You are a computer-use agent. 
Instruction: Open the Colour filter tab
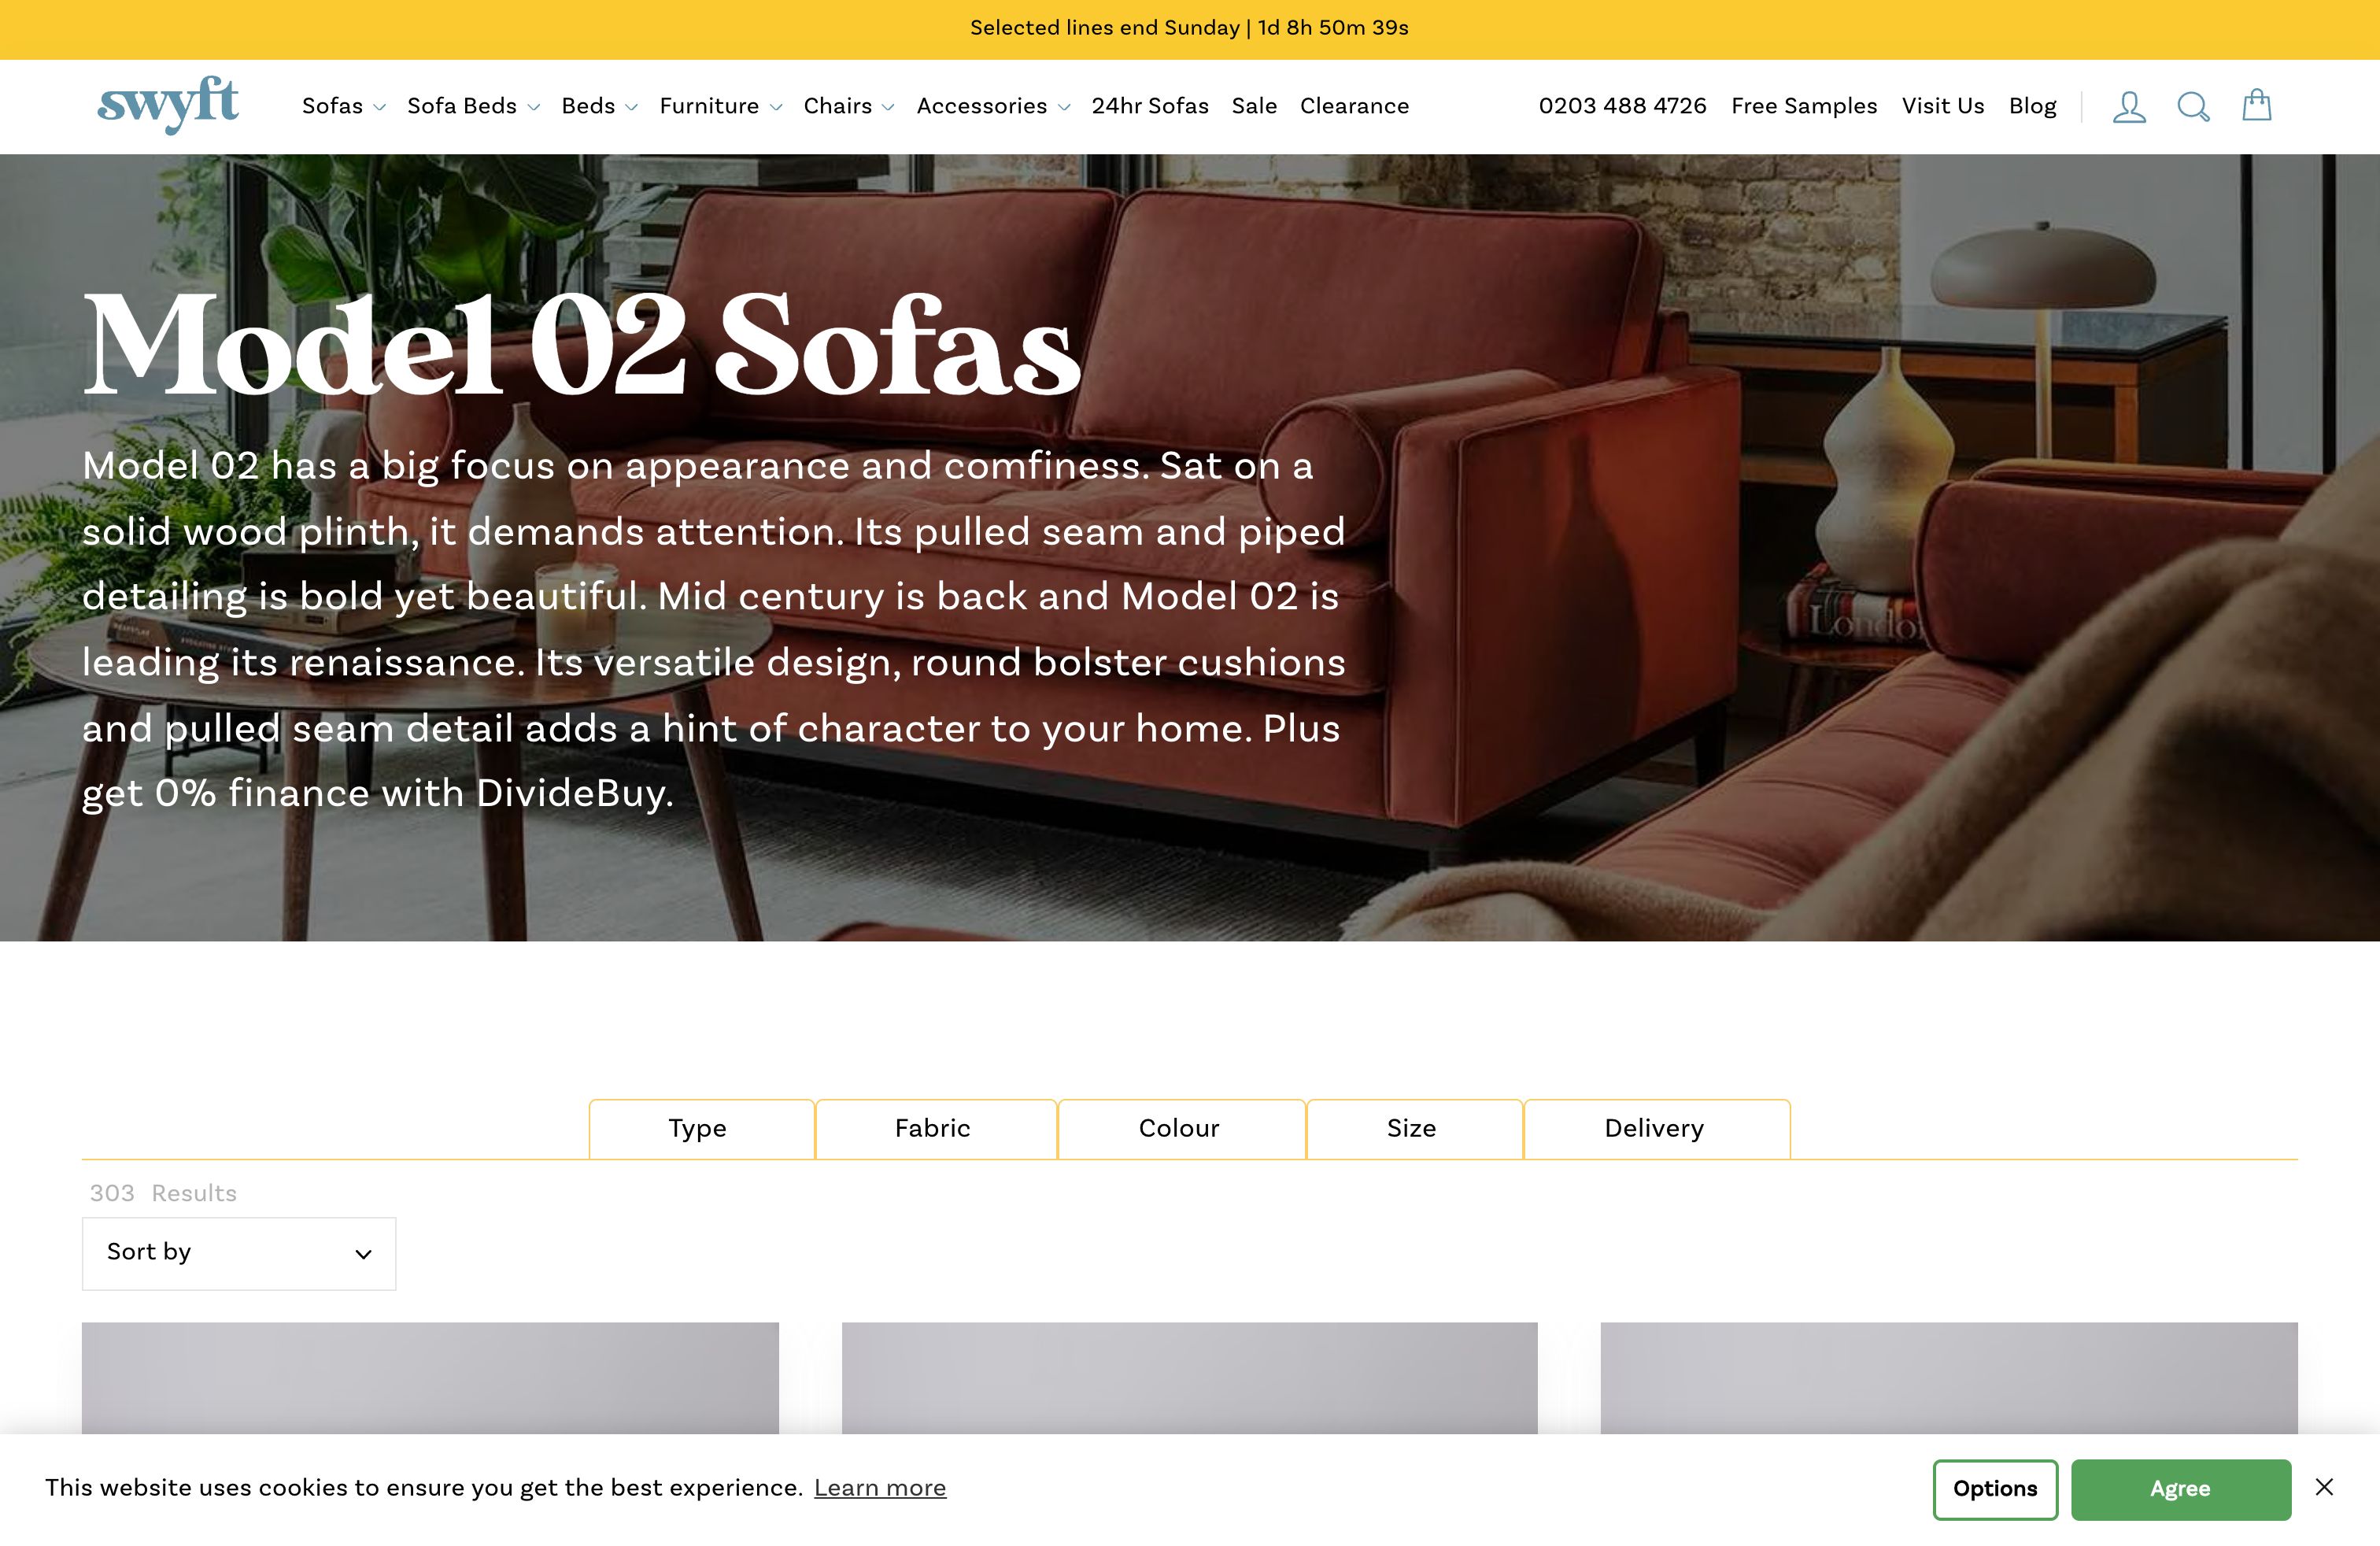coord(1181,1129)
